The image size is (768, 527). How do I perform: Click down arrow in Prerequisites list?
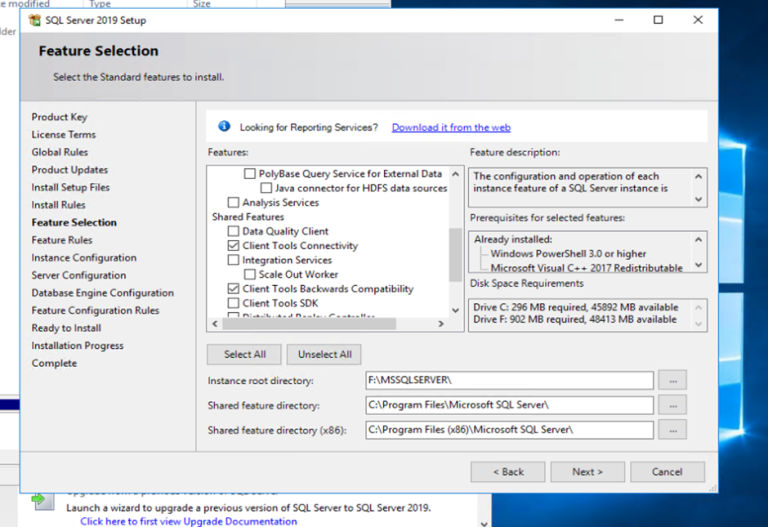pyautogui.click(x=698, y=265)
